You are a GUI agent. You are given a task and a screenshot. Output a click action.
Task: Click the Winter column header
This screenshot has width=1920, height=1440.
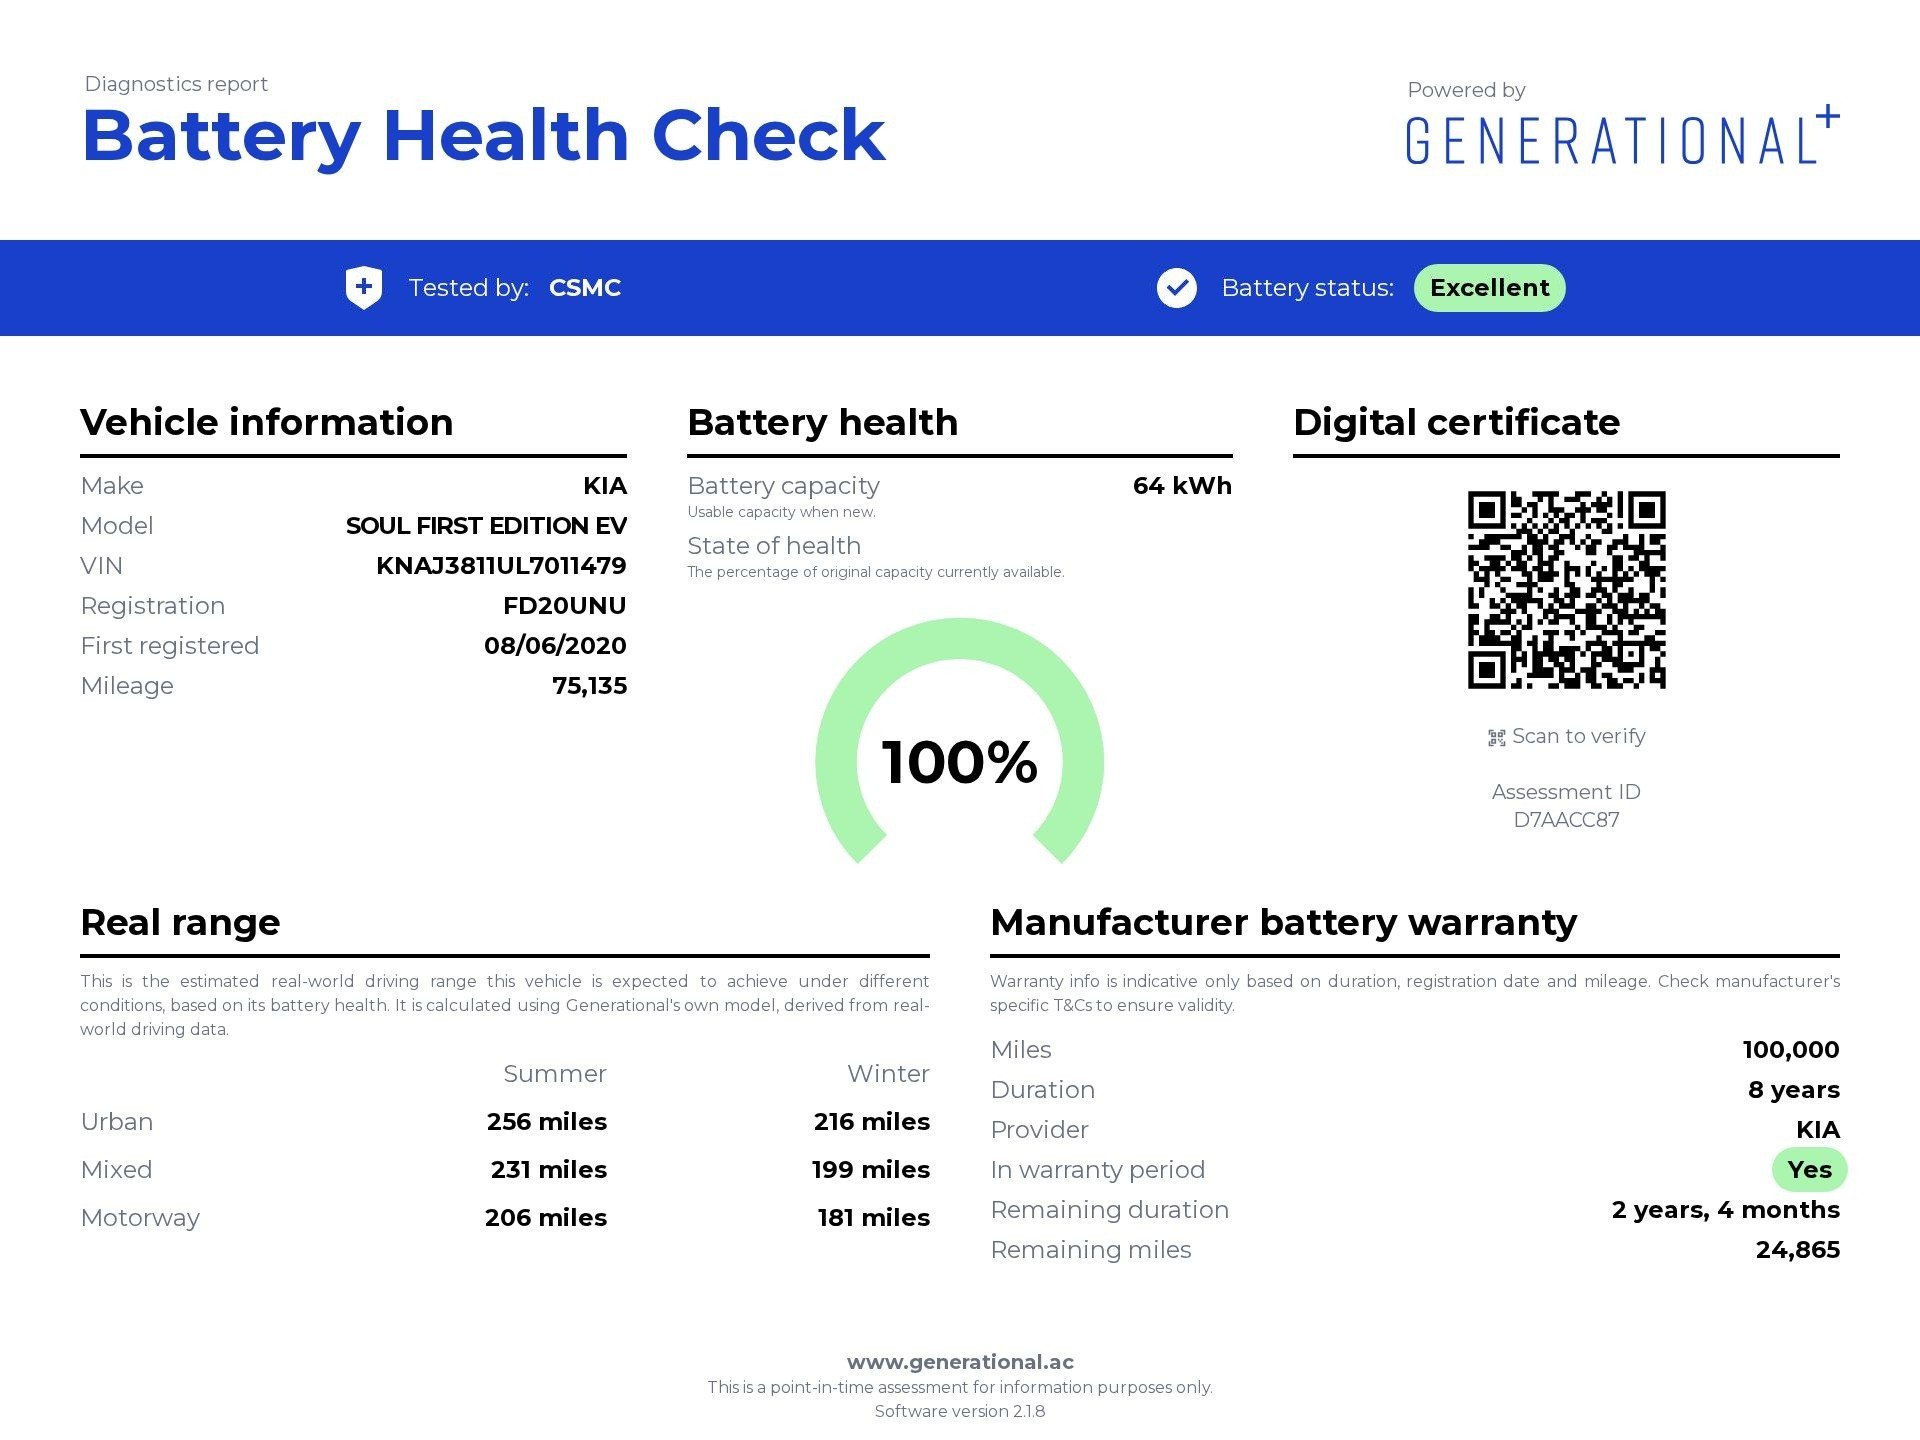pos(888,1073)
